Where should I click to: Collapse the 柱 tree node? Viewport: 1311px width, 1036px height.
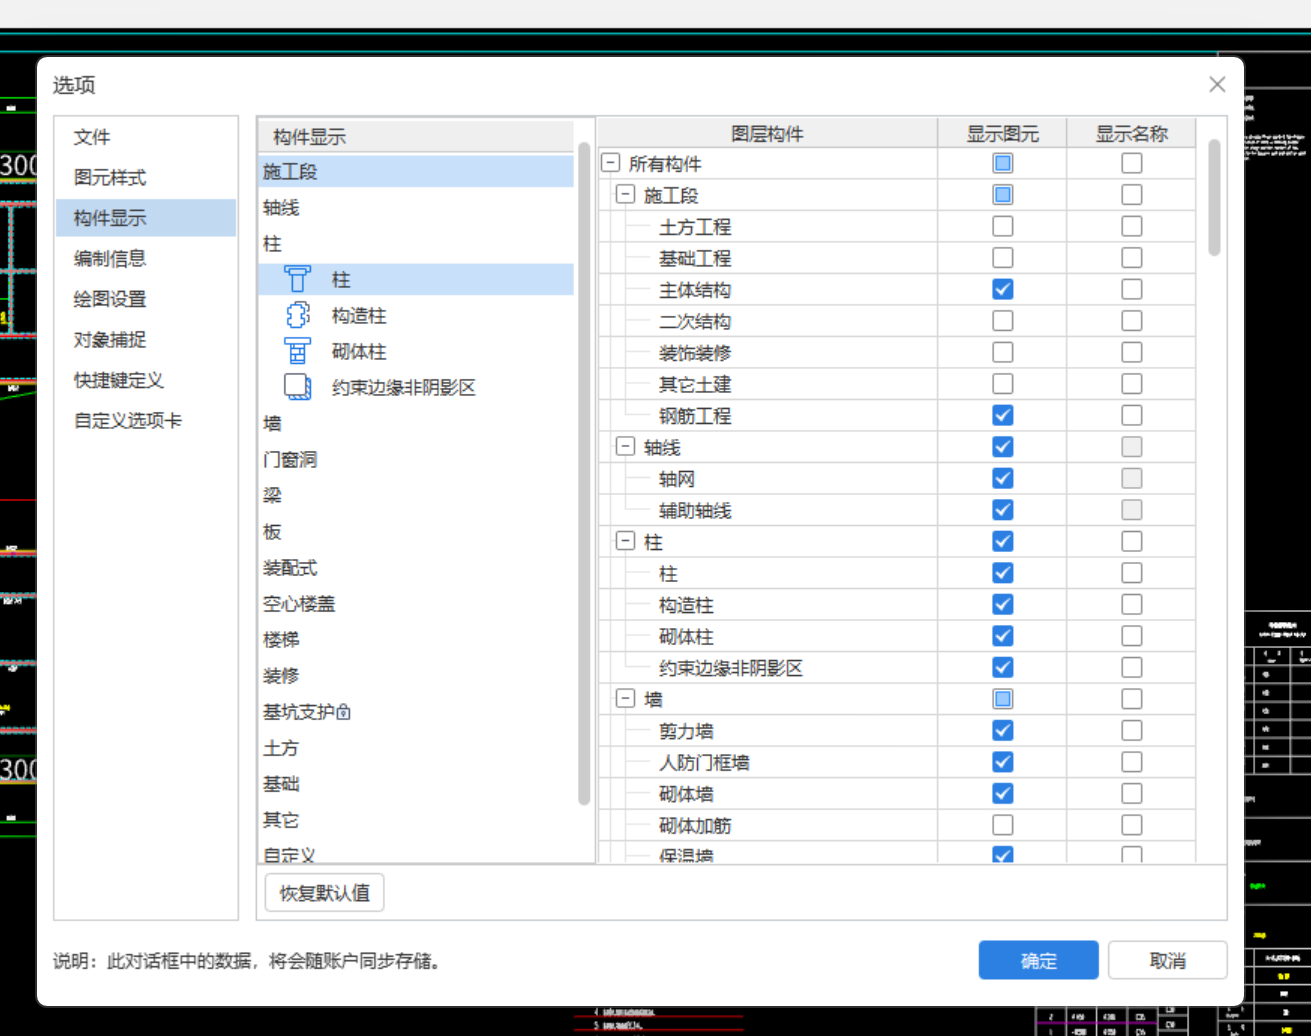(x=625, y=541)
